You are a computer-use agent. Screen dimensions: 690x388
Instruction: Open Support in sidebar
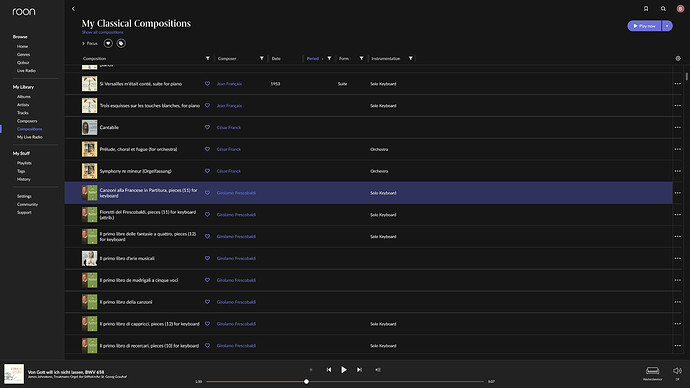[x=24, y=212]
